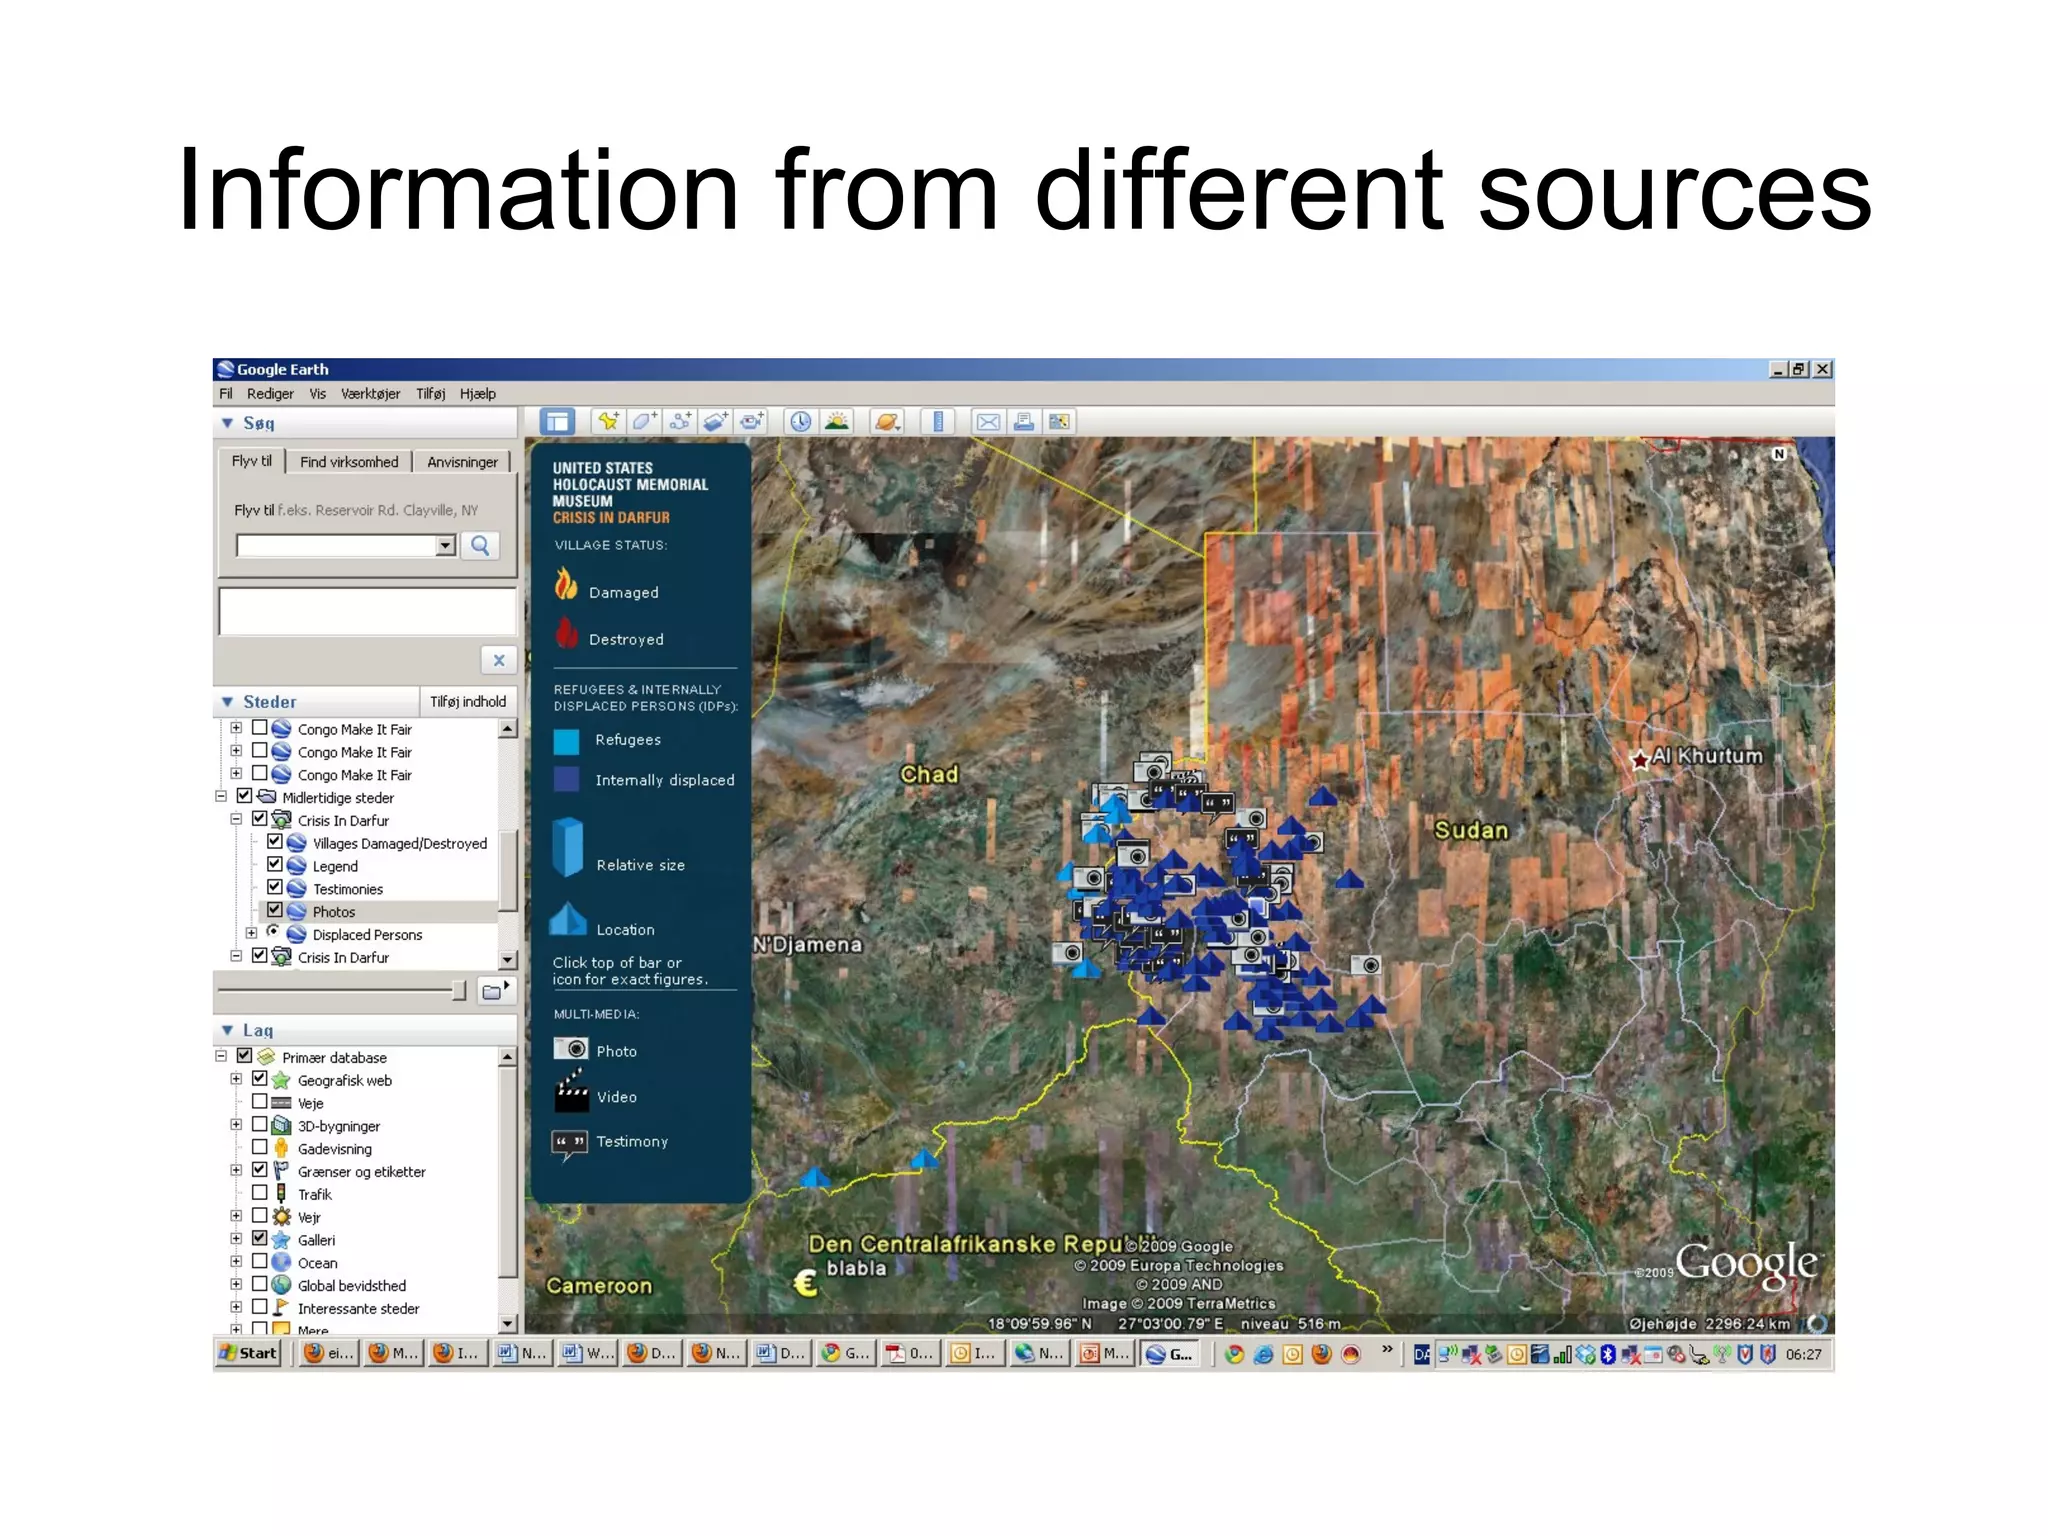Click the Windows Start button
This screenshot has width=2048, height=1536.
click(249, 1353)
